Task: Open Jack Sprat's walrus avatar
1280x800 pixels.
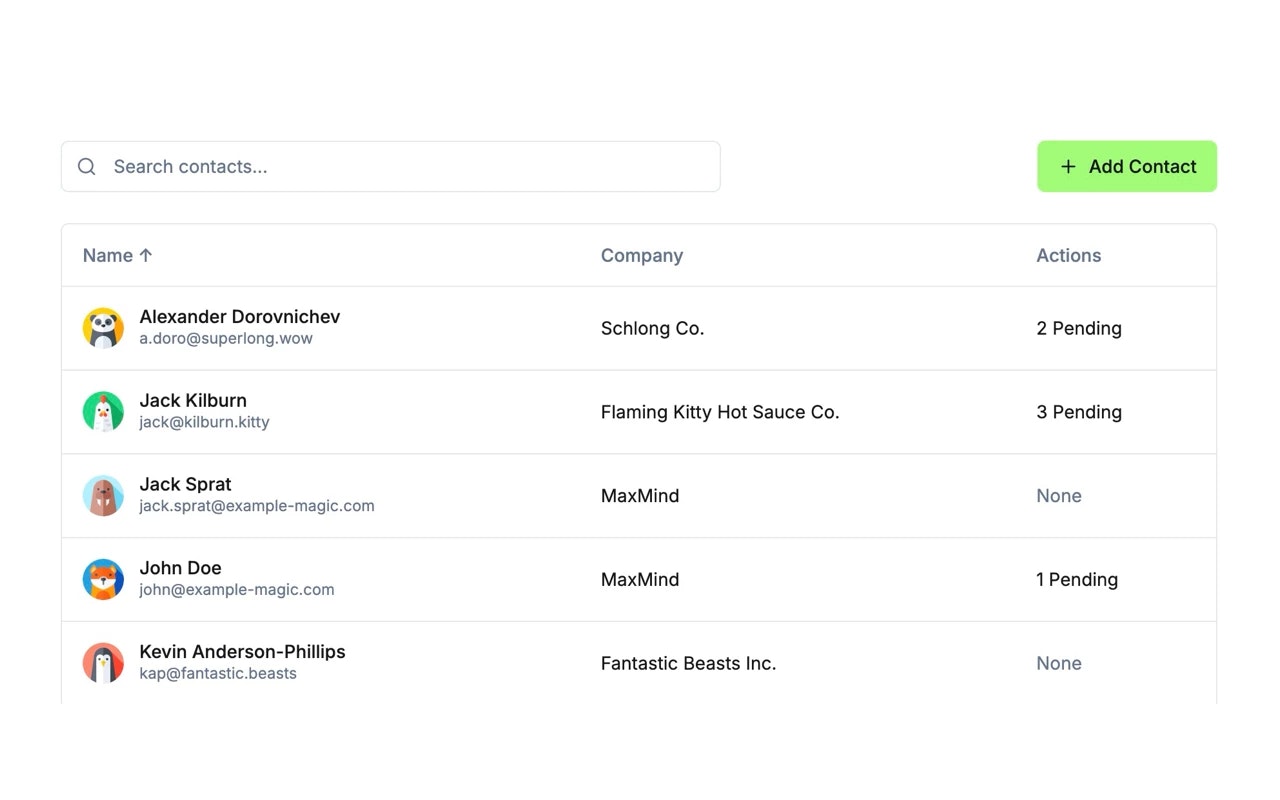Action: coord(103,496)
